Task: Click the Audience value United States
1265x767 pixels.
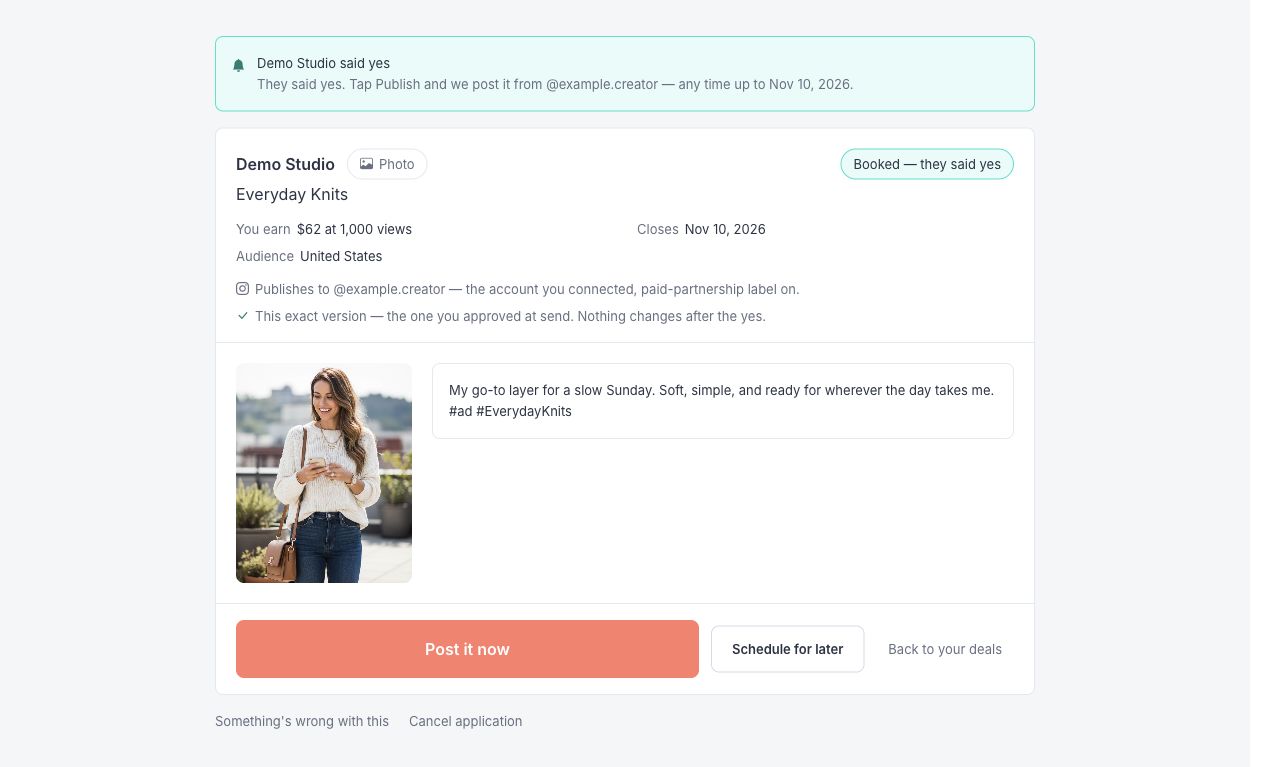Action: [x=341, y=256]
